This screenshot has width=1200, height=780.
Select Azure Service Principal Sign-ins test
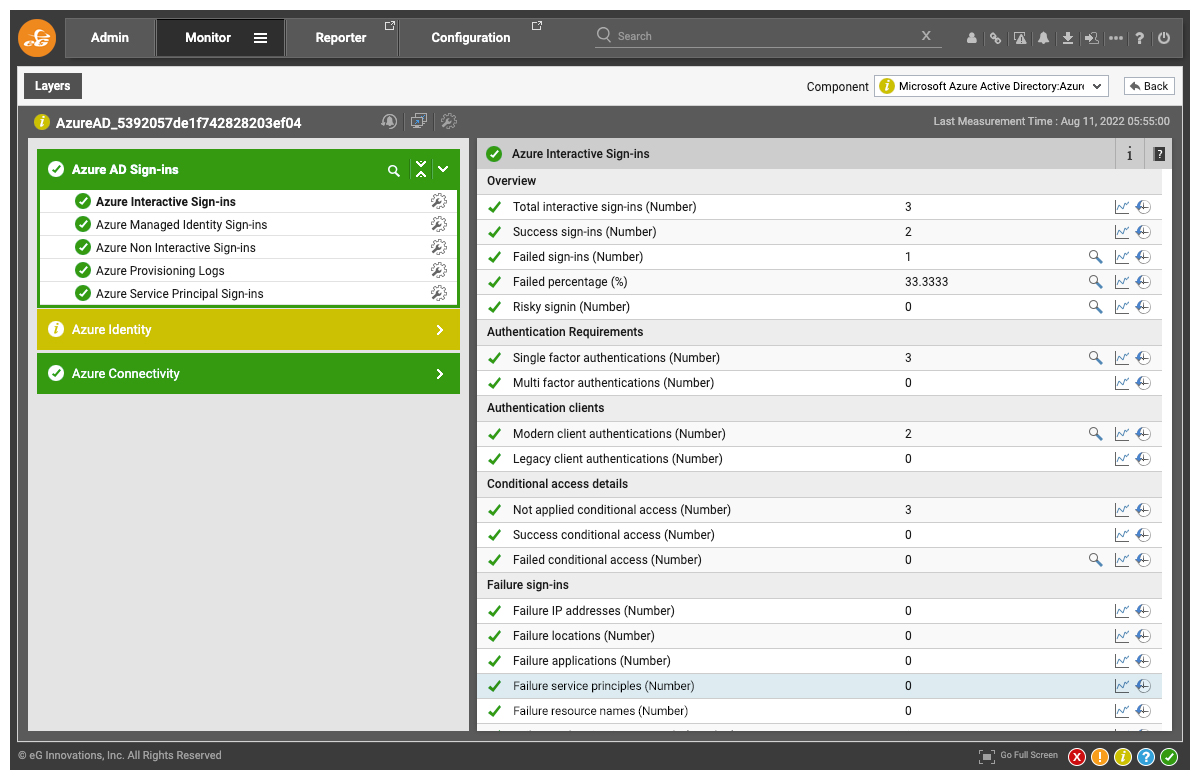click(180, 294)
